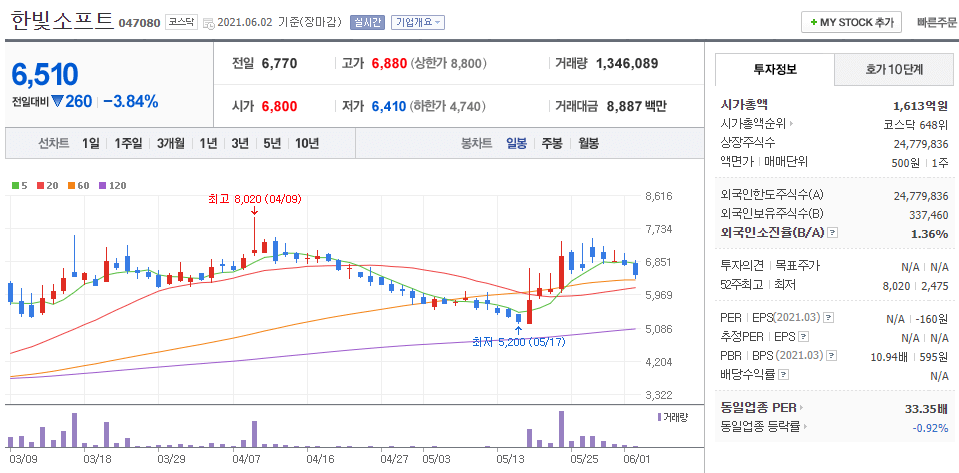Click the help icon next to 추정PER EPS
The width and height of the screenshot is (959, 473).
804,337
